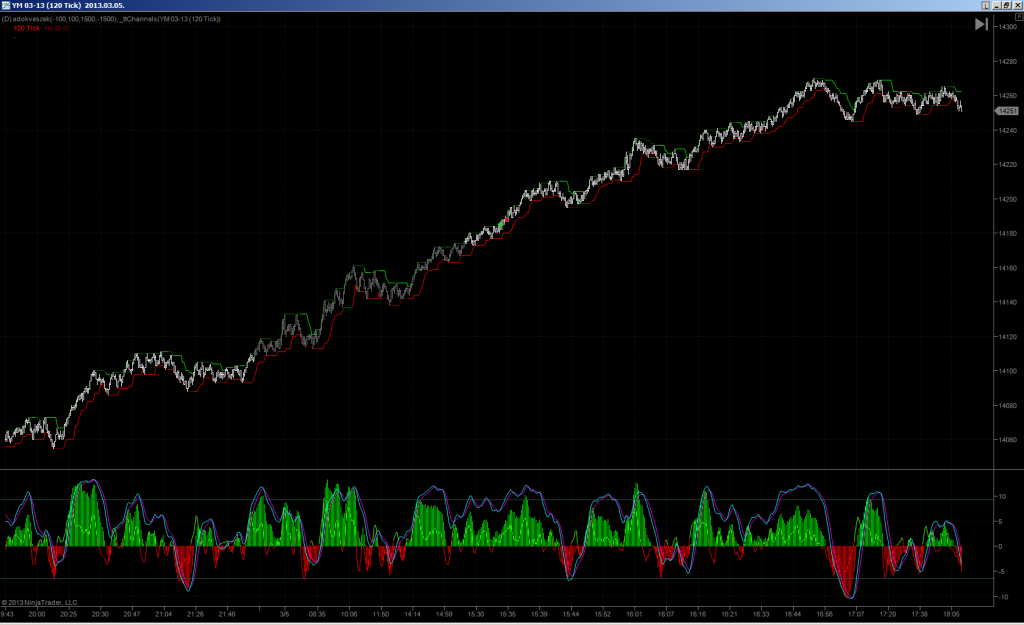1024x625 pixels.
Task: Click the 10 level on indicator scale
Action: [1002, 497]
